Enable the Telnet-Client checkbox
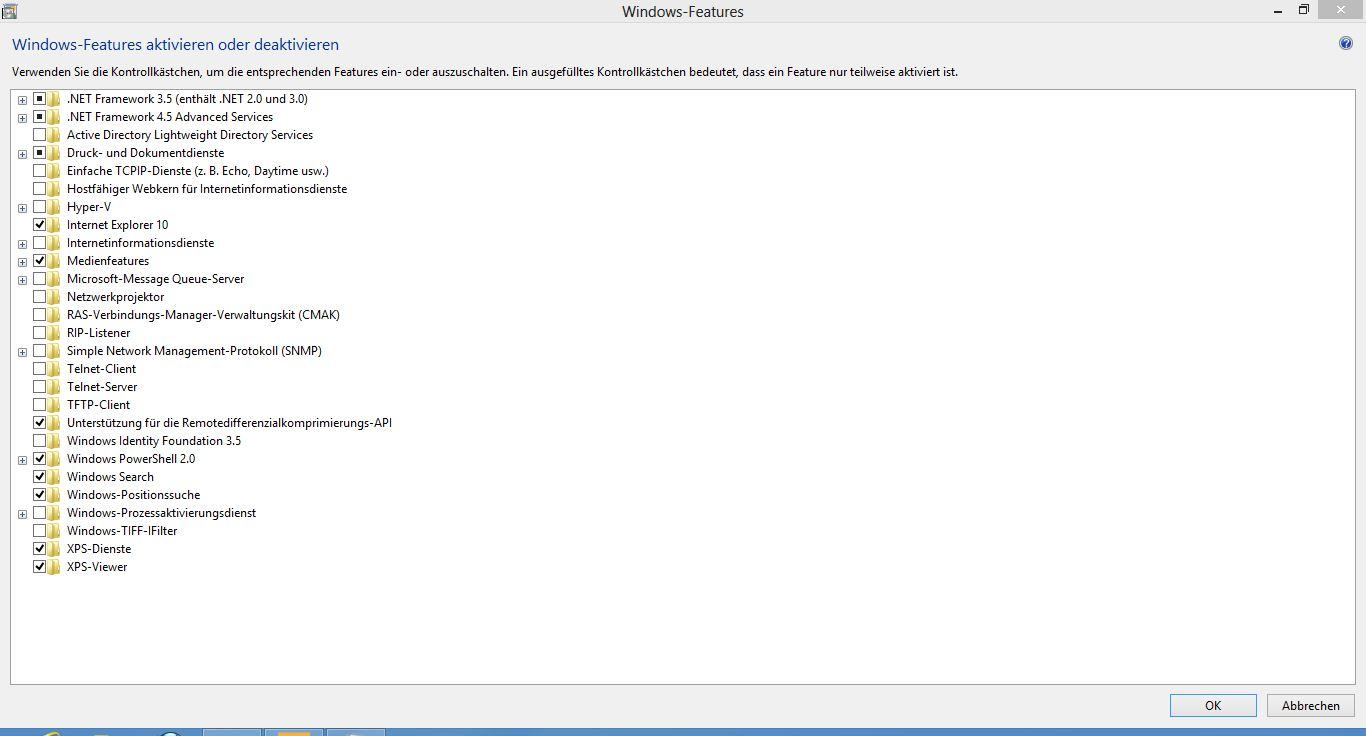1366x736 pixels. coord(40,369)
